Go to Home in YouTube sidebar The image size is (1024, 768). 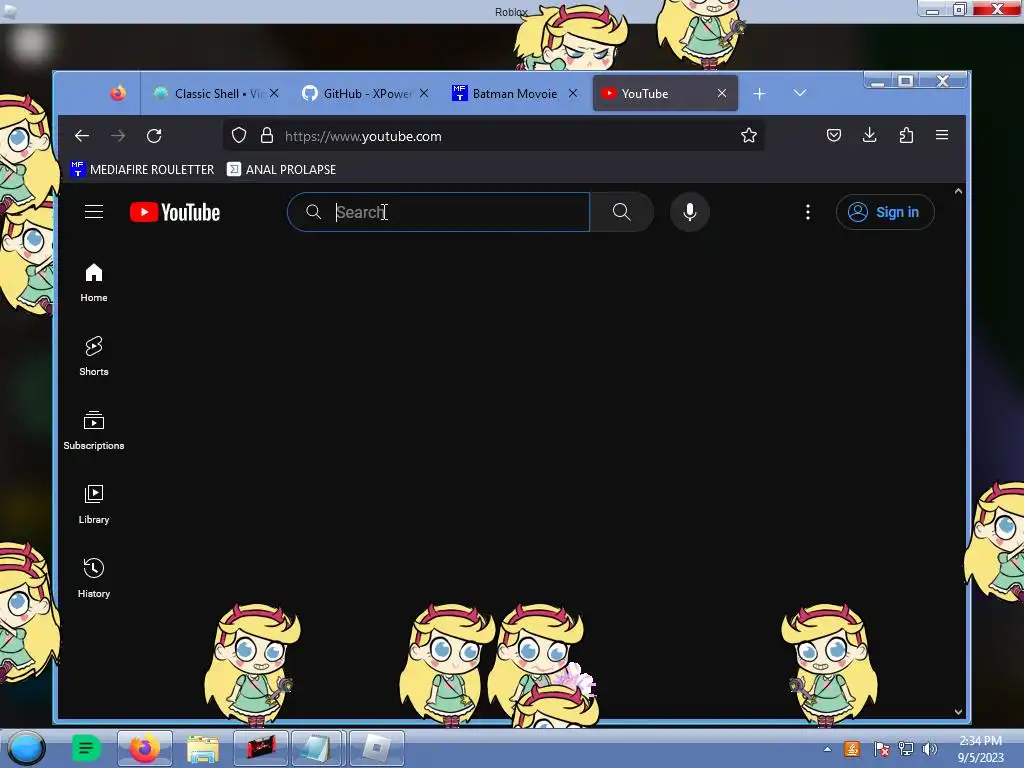[94, 282]
